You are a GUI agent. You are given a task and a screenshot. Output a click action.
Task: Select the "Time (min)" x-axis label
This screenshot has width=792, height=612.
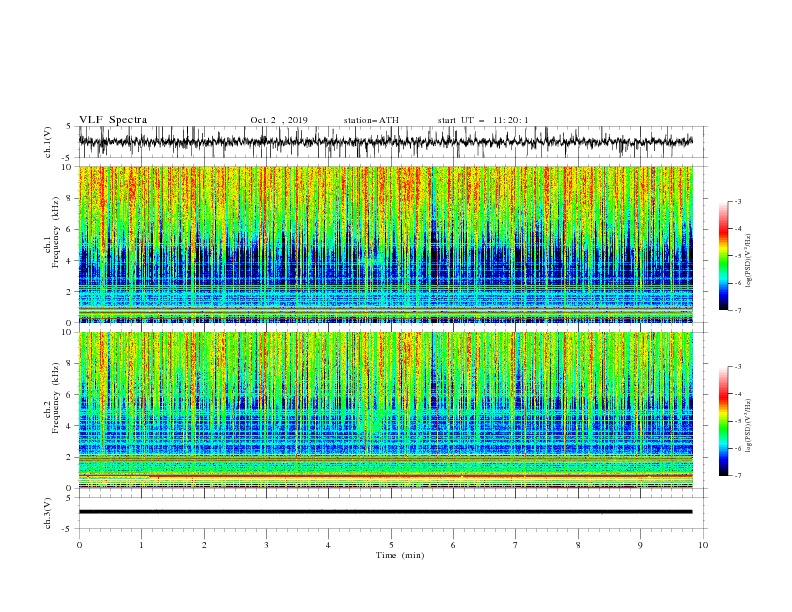[x=400, y=555]
